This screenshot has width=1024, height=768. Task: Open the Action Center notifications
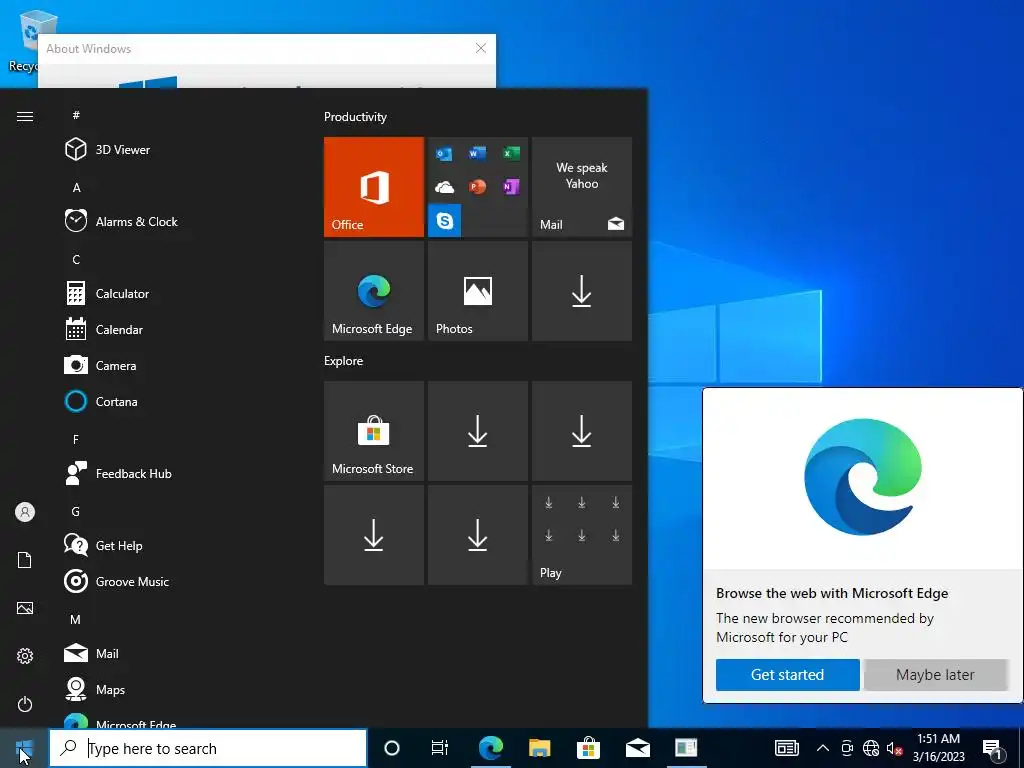[x=993, y=748]
